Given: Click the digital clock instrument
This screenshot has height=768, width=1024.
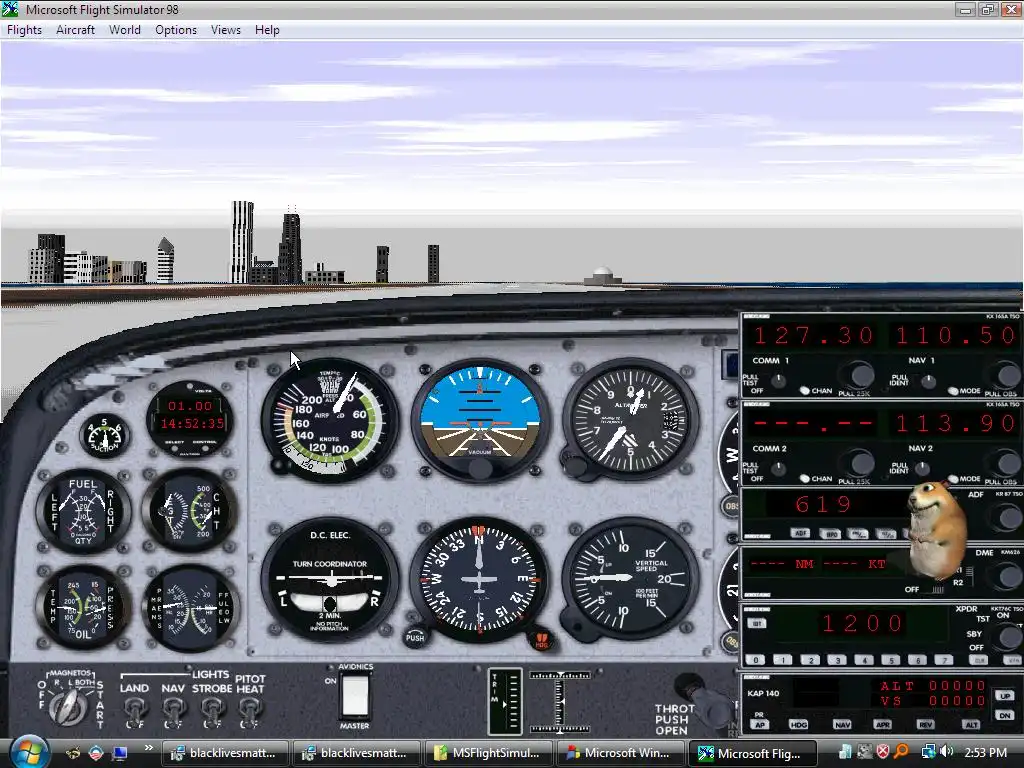Looking at the screenshot, I should (x=190, y=419).
